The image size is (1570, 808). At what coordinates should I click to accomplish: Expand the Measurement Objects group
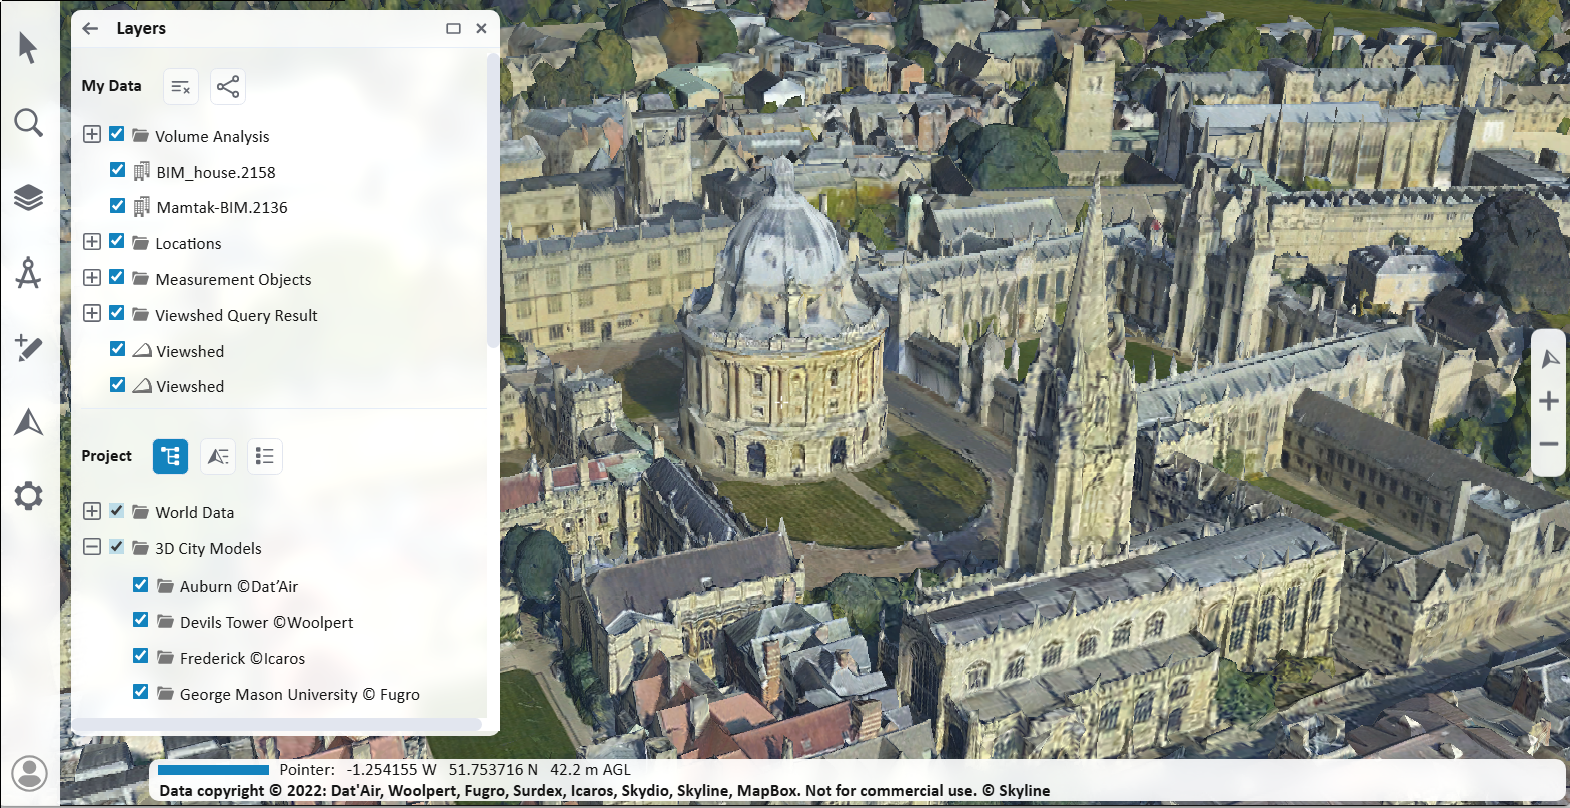(92, 278)
